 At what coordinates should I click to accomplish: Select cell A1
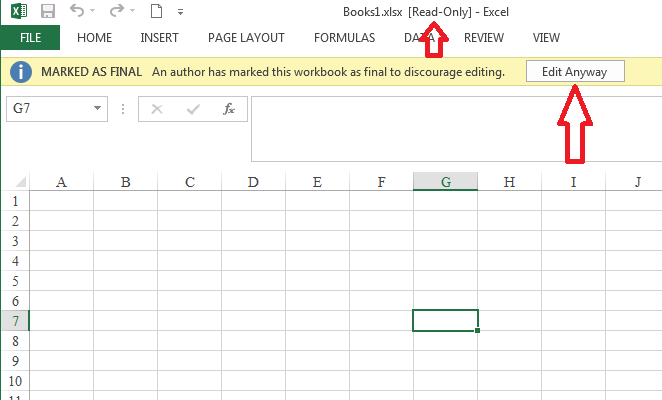coord(62,201)
